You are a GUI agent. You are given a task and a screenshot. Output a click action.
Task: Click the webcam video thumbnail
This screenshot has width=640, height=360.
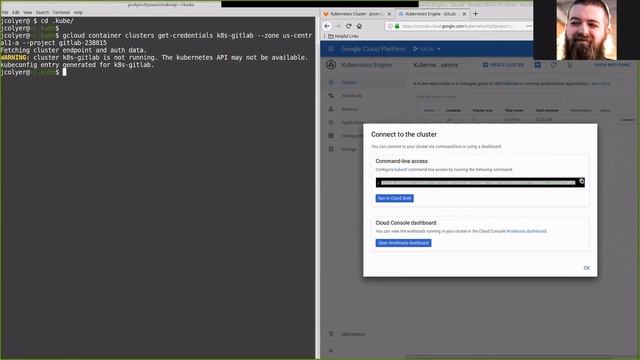coord(587,30)
